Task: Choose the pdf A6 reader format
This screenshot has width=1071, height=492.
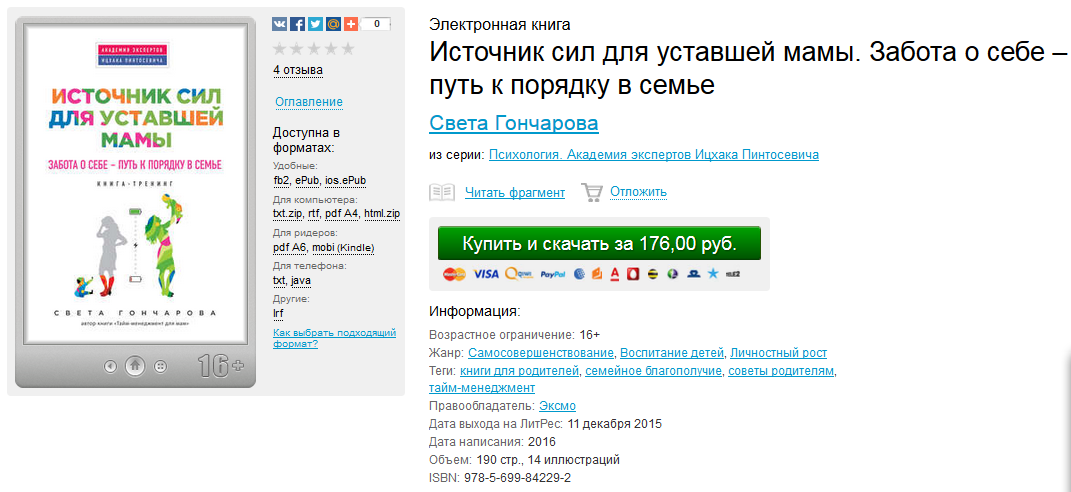Action: pyautogui.click(x=290, y=247)
